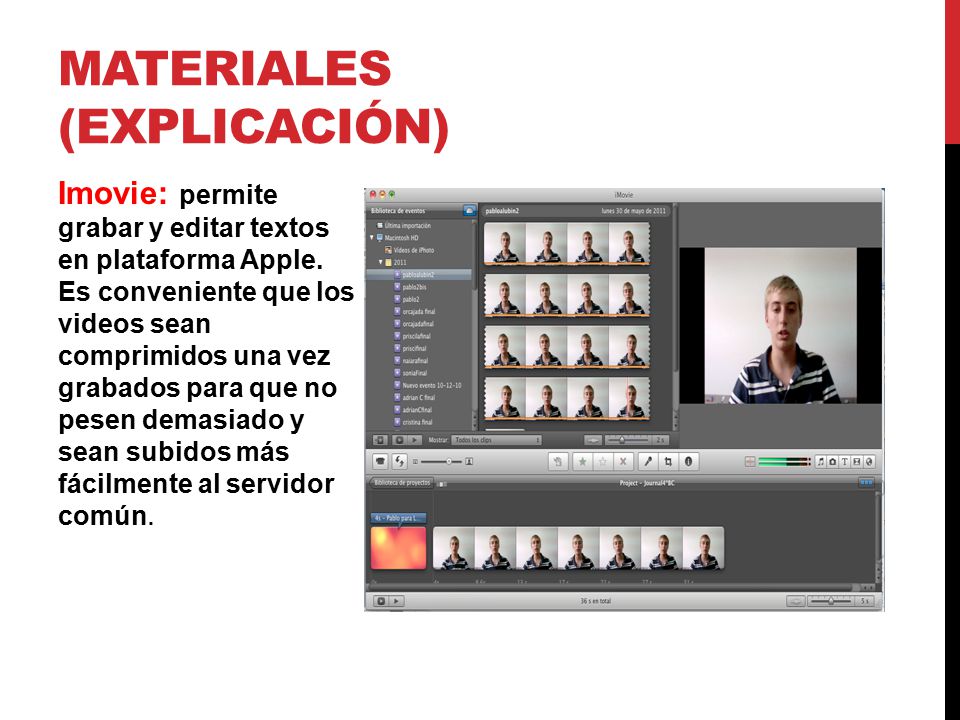Collapse the Macintosh HD tree node
The width and height of the screenshot is (960, 720).
coord(371,238)
